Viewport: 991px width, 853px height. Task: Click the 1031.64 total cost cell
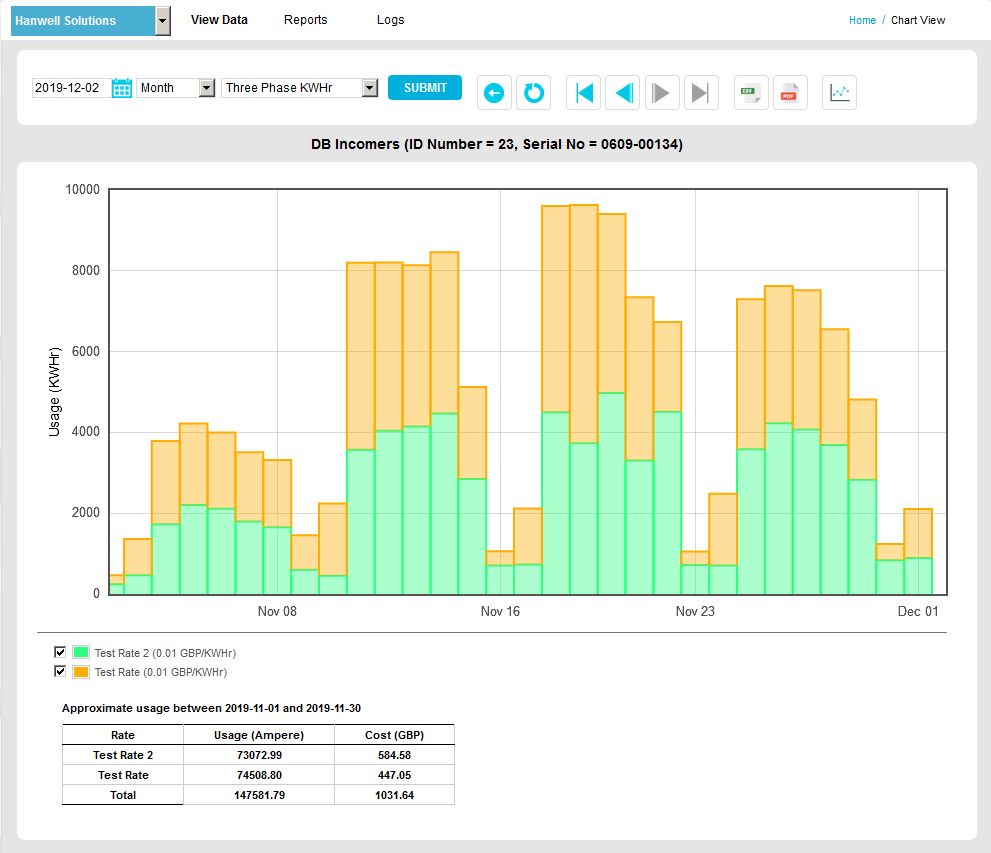pyautogui.click(x=394, y=795)
